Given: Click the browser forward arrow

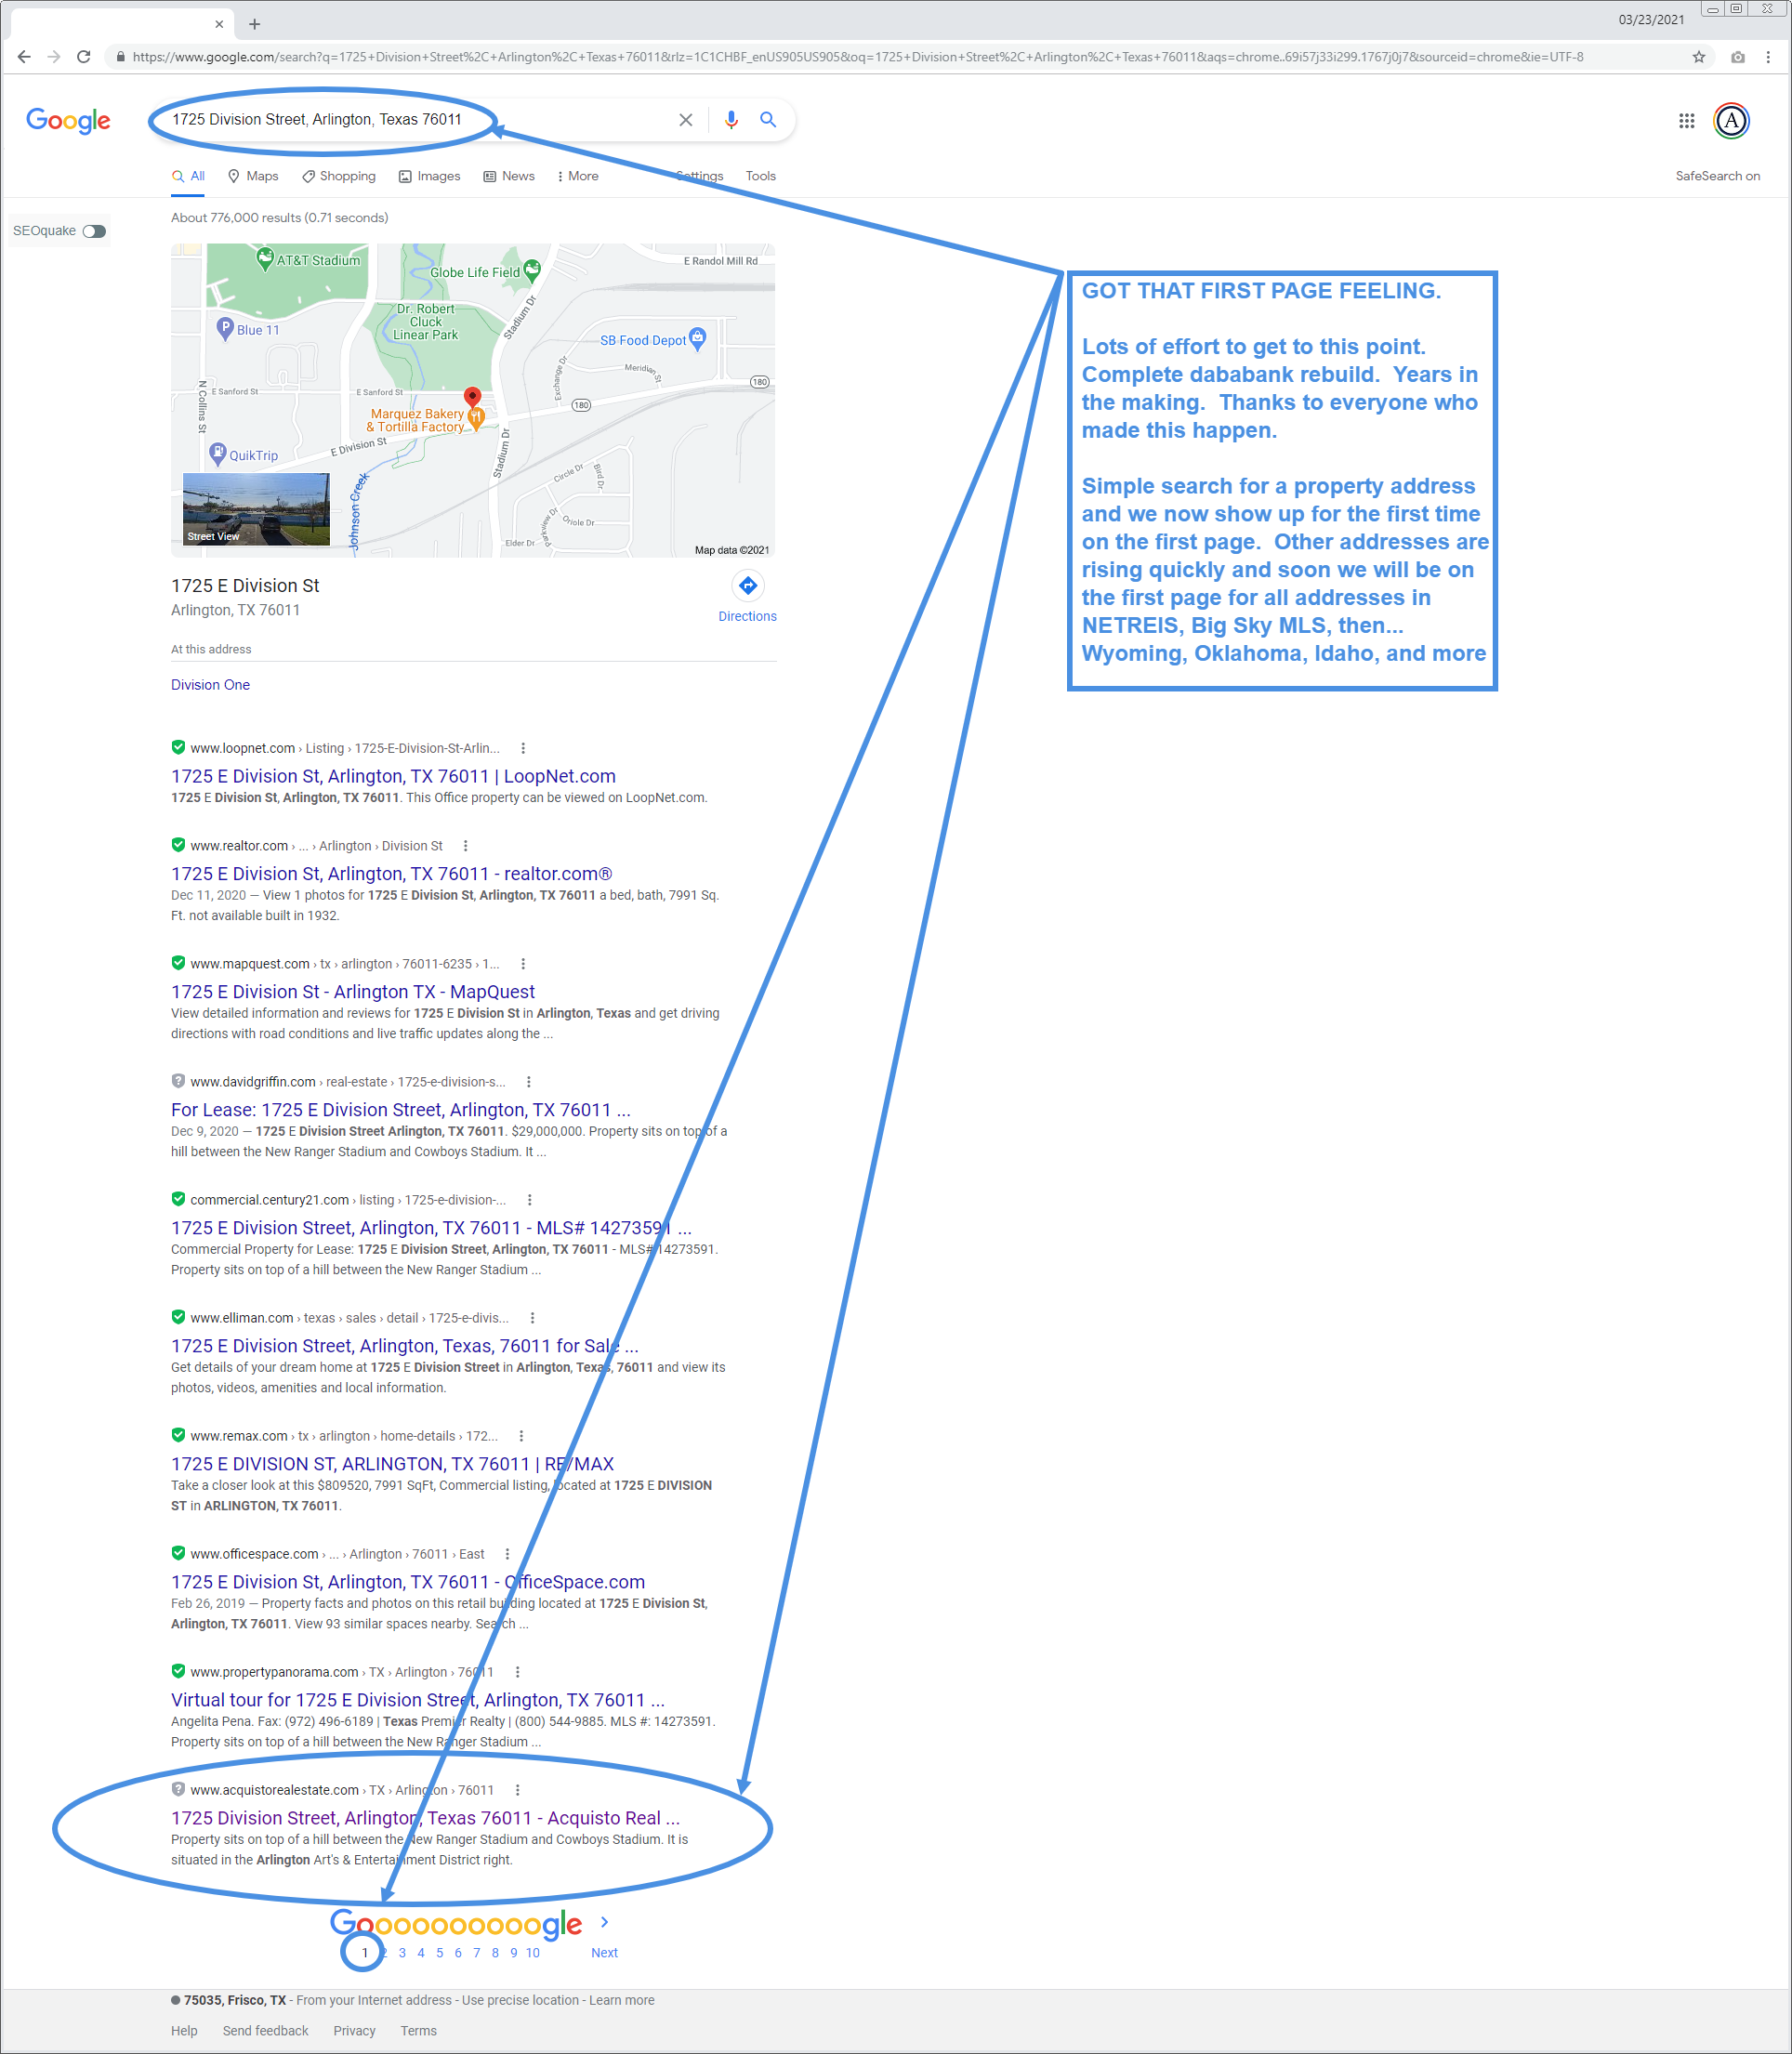Looking at the screenshot, I should coord(54,57).
